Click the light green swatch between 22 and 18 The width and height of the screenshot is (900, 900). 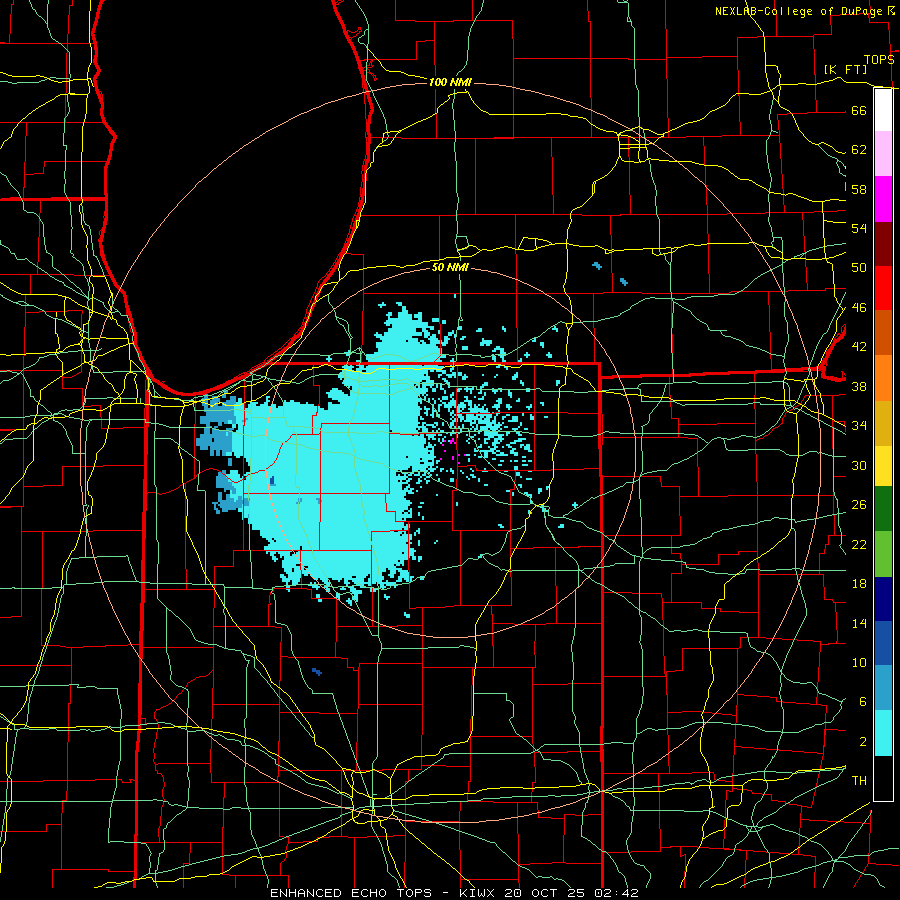883,554
